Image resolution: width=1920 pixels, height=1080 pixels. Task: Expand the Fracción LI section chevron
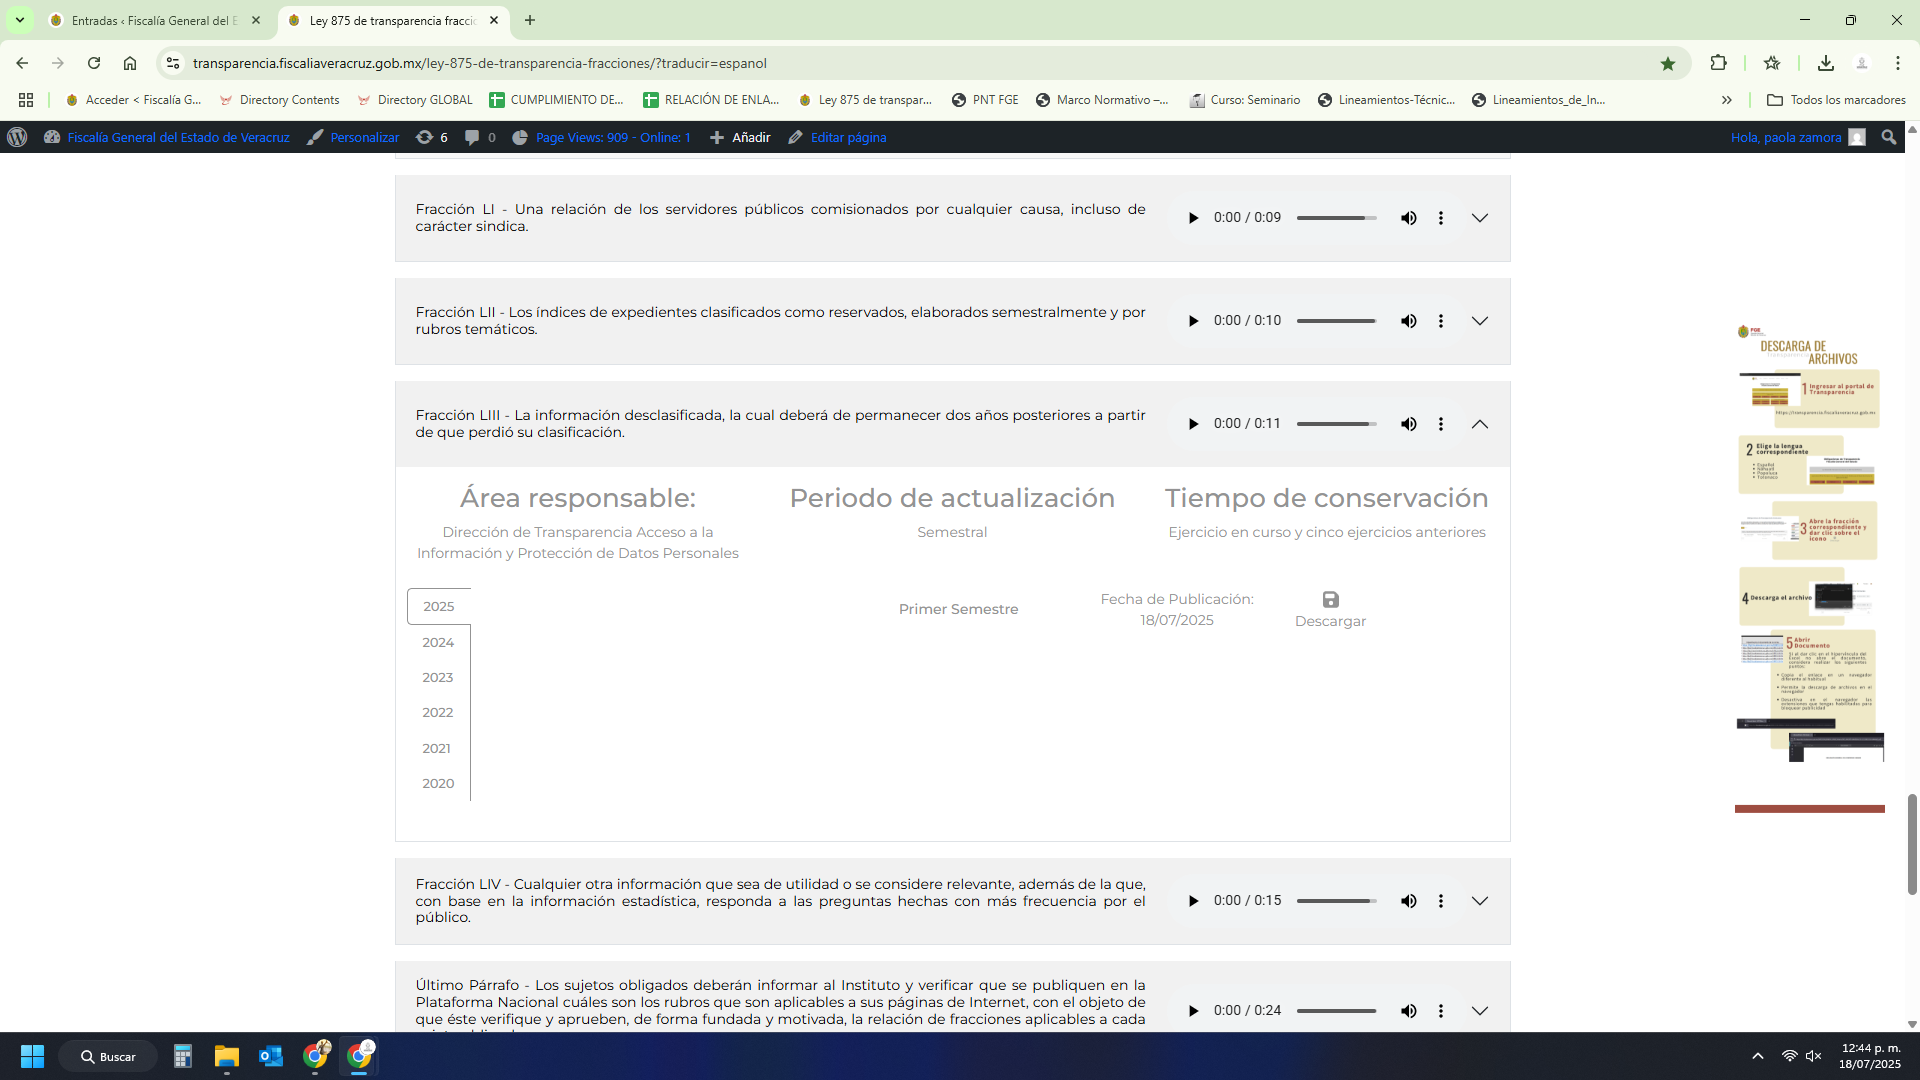[1479, 218]
